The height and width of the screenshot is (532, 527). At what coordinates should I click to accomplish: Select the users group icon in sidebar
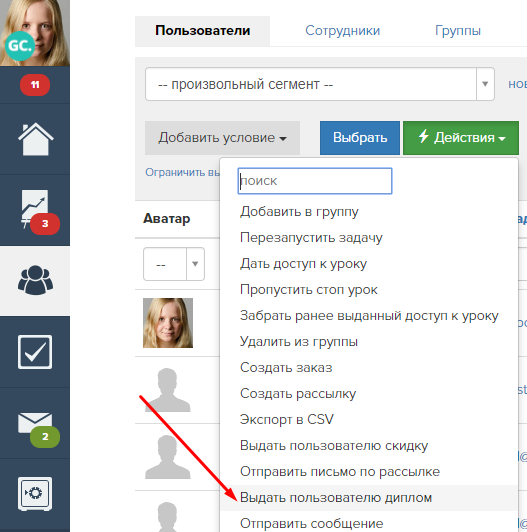click(35, 280)
